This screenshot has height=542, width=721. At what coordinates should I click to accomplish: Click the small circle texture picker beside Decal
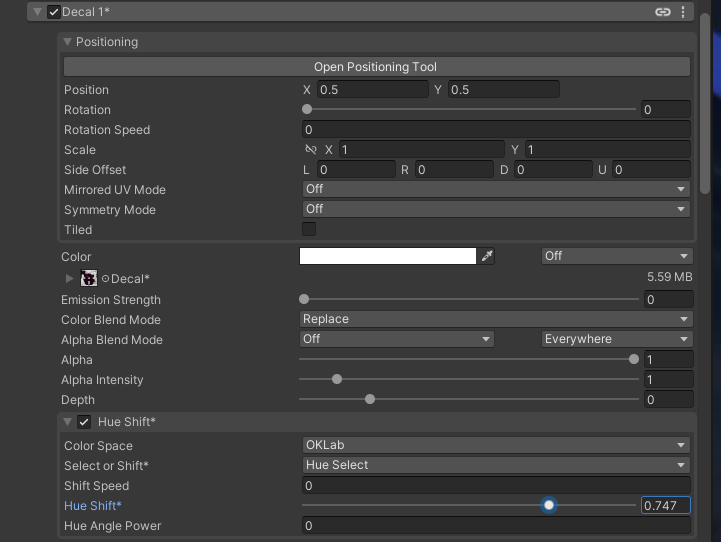click(x=105, y=279)
